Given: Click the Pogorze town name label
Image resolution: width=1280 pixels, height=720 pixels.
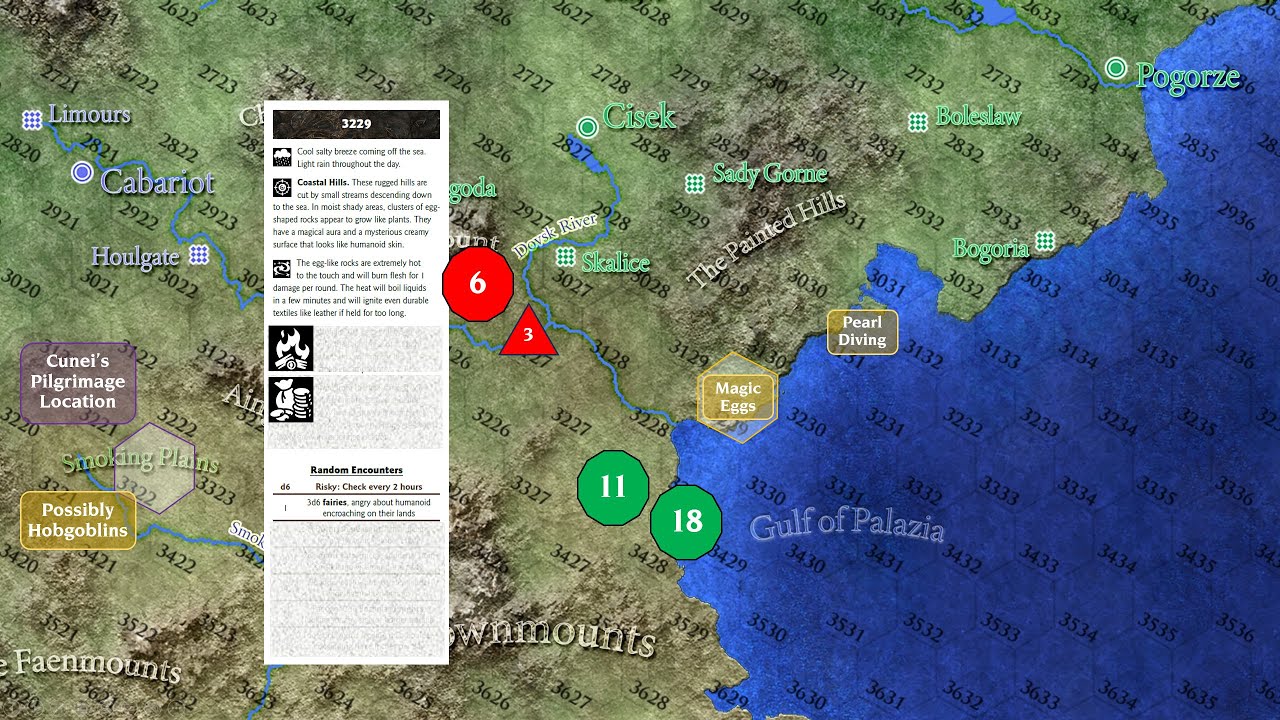Looking at the screenshot, I should (x=1188, y=76).
